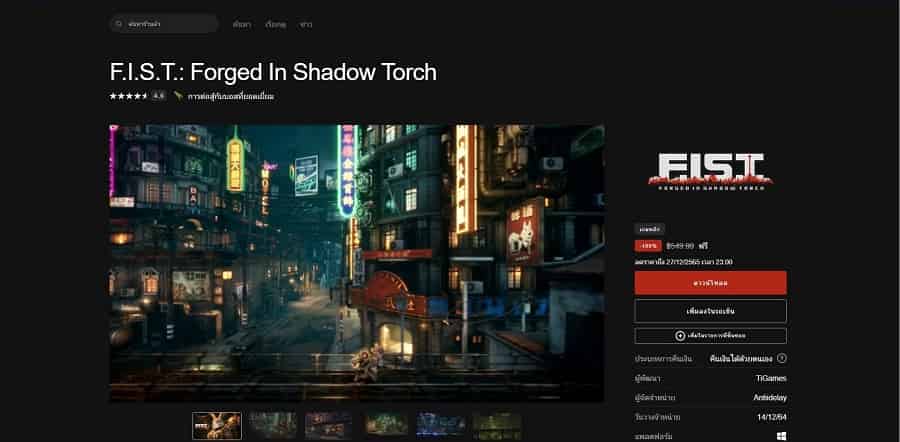Click the self-refundable refund type label
Screen dimensions: 900x442
click(x=741, y=358)
